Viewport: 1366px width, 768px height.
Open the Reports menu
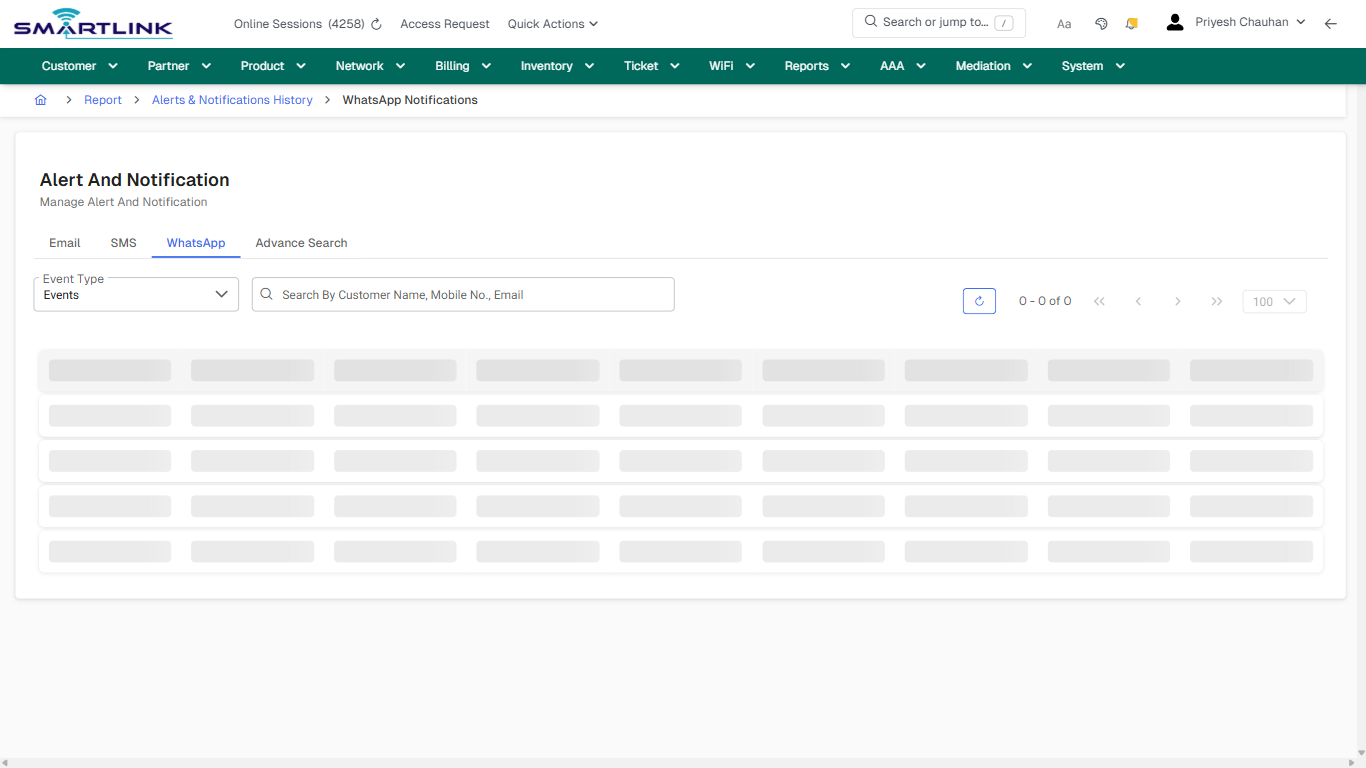point(814,65)
